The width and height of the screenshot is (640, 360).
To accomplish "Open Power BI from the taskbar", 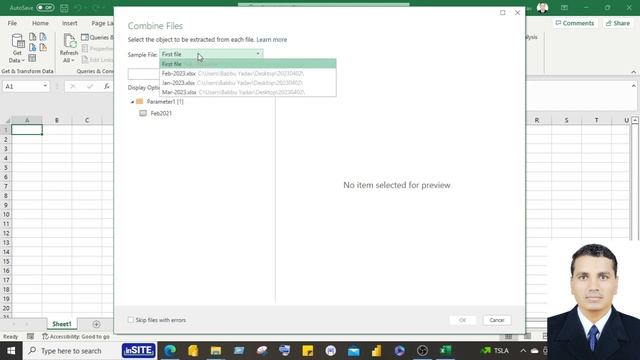I will [x=376, y=351].
